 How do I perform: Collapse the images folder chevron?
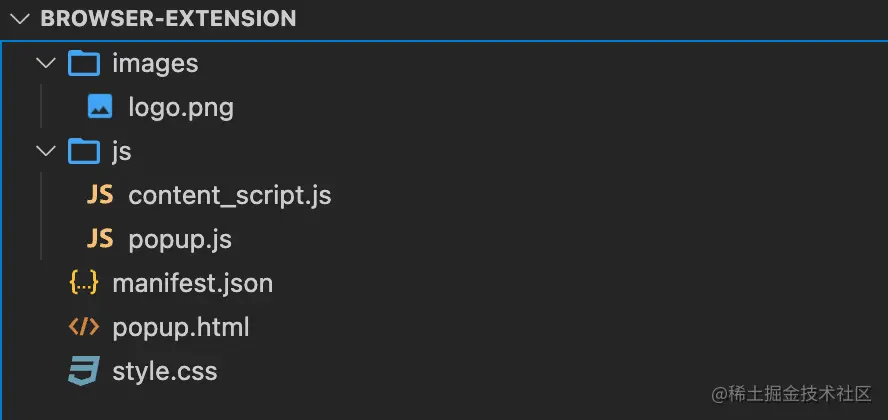pos(45,63)
